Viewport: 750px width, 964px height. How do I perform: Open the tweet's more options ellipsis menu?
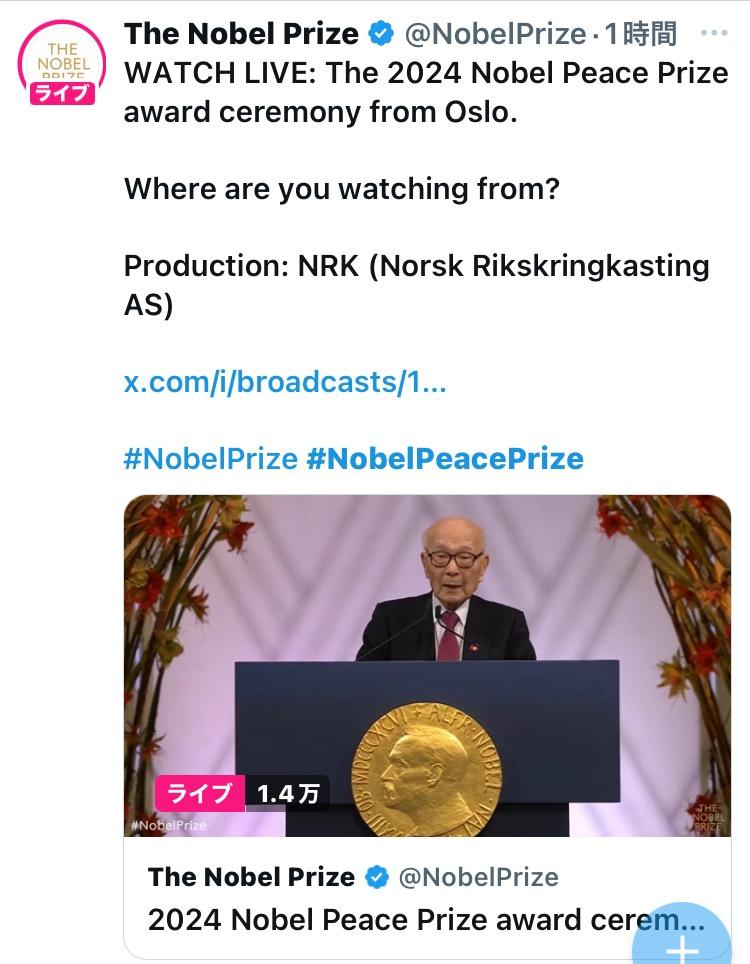click(x=714, y=34)
